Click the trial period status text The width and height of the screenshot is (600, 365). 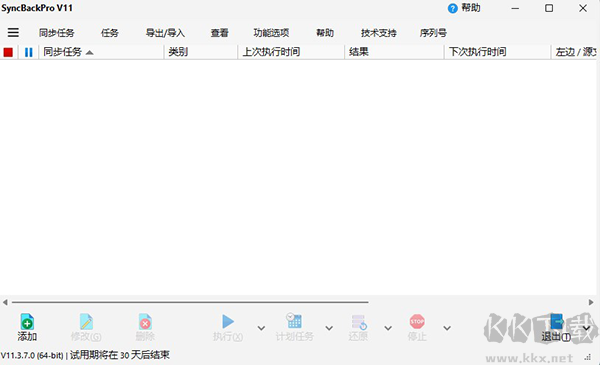(120, 355)
